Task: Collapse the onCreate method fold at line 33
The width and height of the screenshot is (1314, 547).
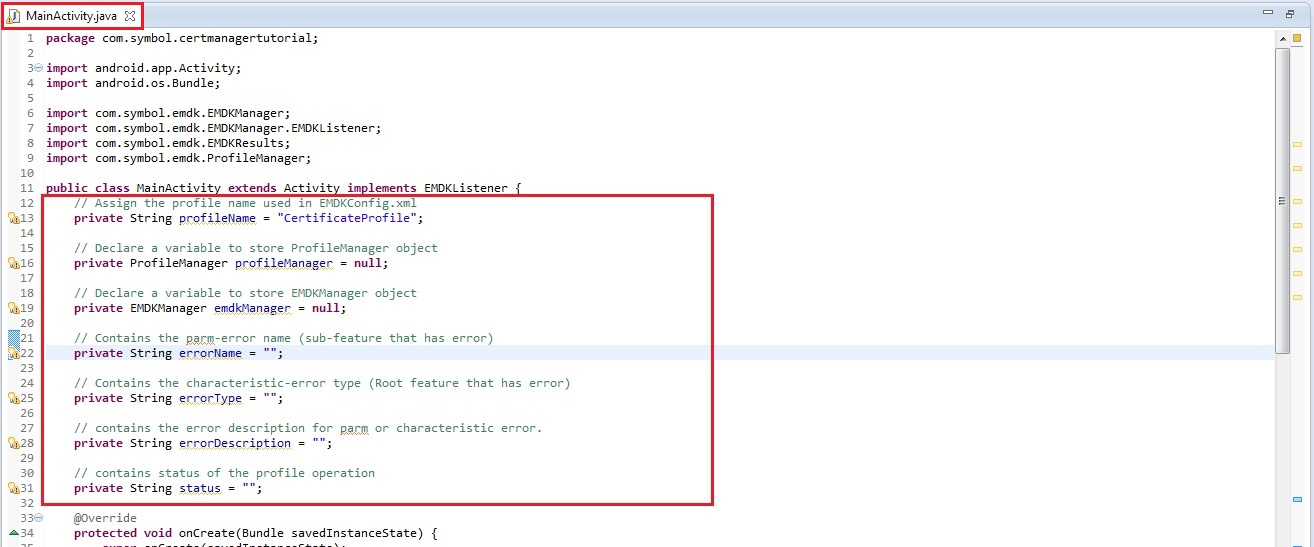Action: [38, 518]
